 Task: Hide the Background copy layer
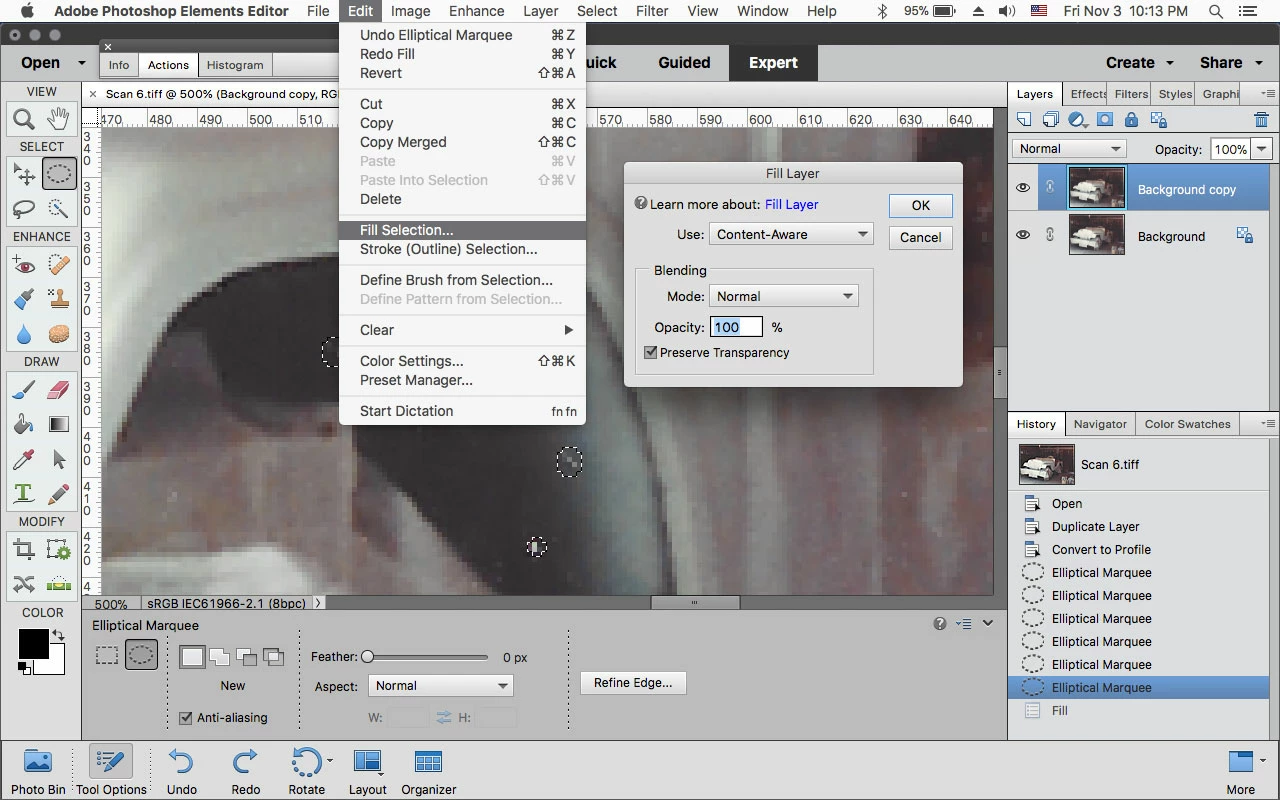click(1023, 188)
